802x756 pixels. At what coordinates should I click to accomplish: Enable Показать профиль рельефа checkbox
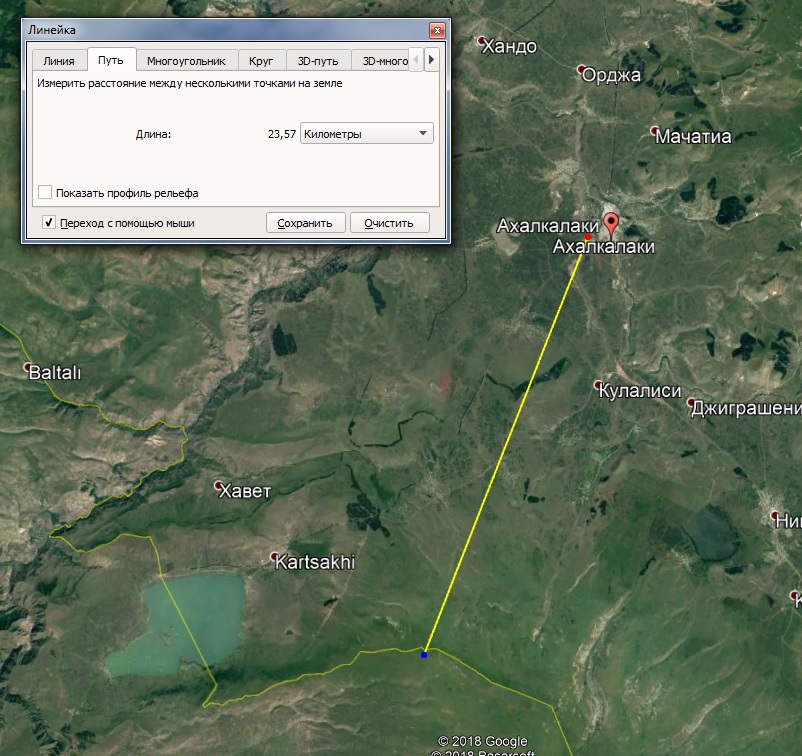click(x=45, y=192)
